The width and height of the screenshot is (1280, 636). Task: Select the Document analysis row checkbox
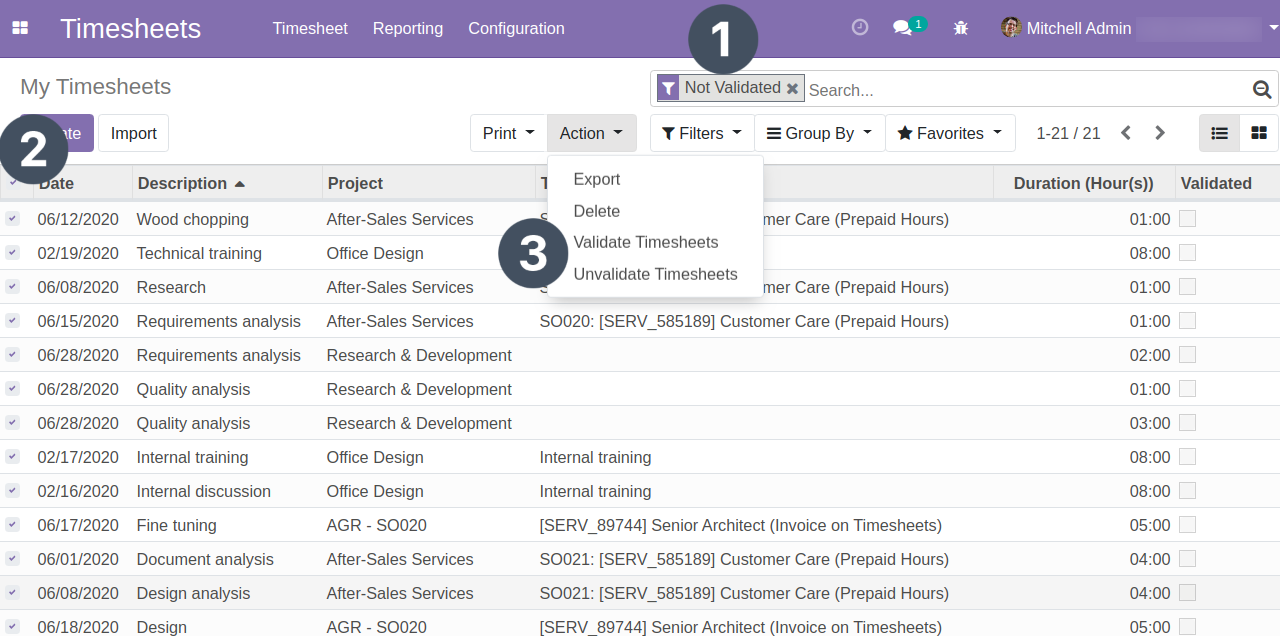click(12, 559)
